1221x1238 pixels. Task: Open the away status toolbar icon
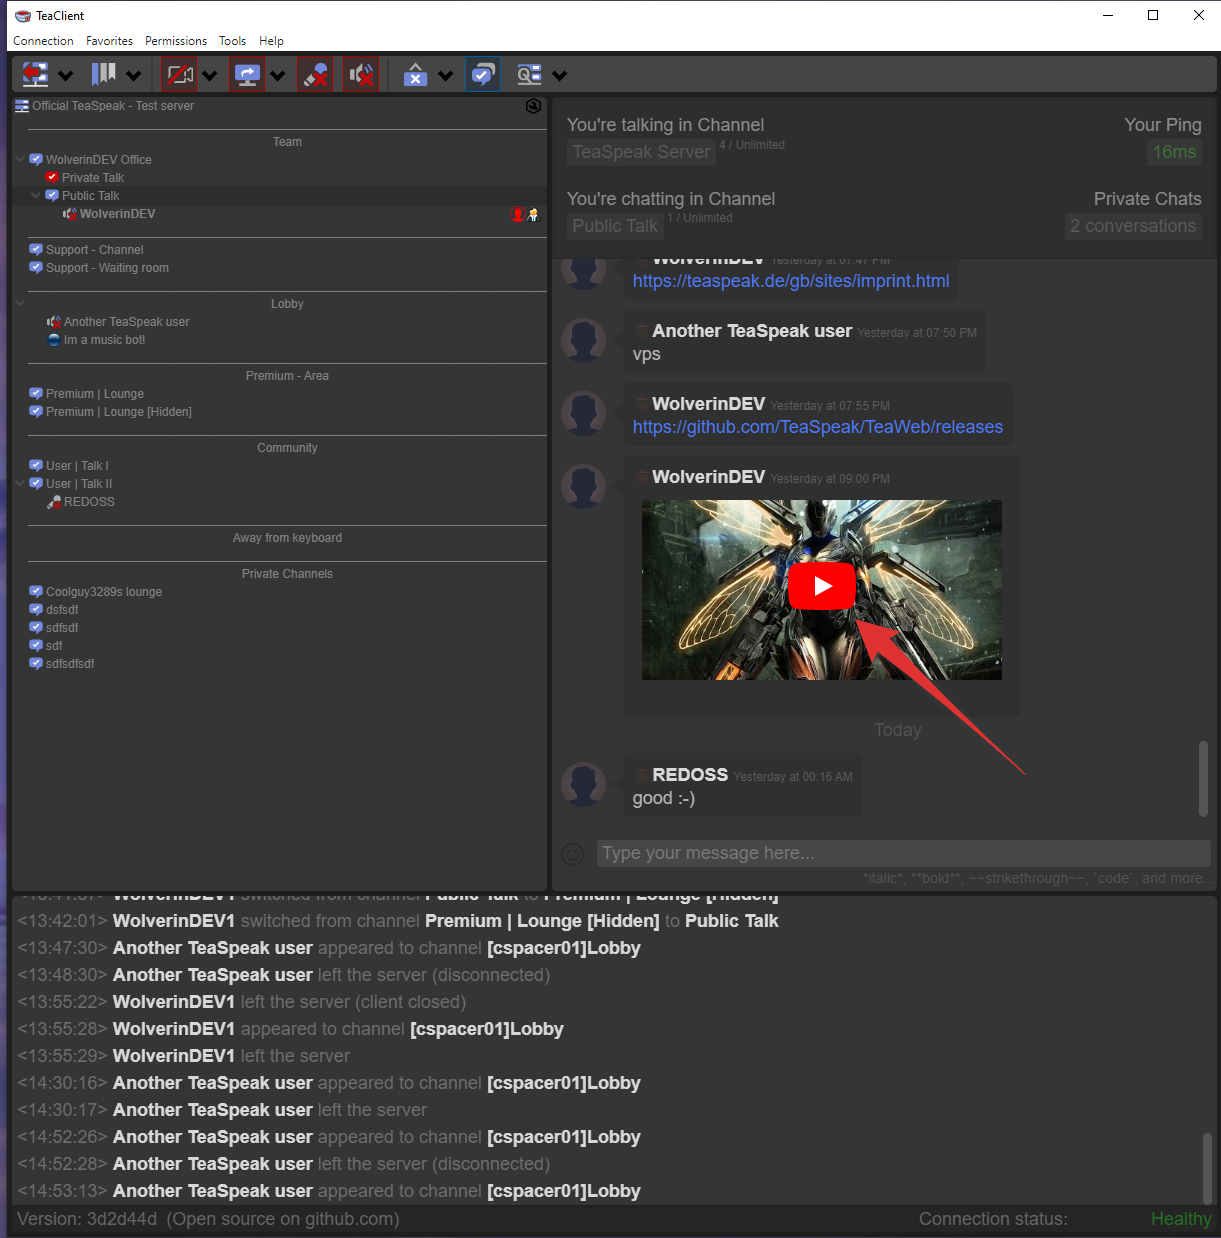pyautogui.click(x=415, y=75)
